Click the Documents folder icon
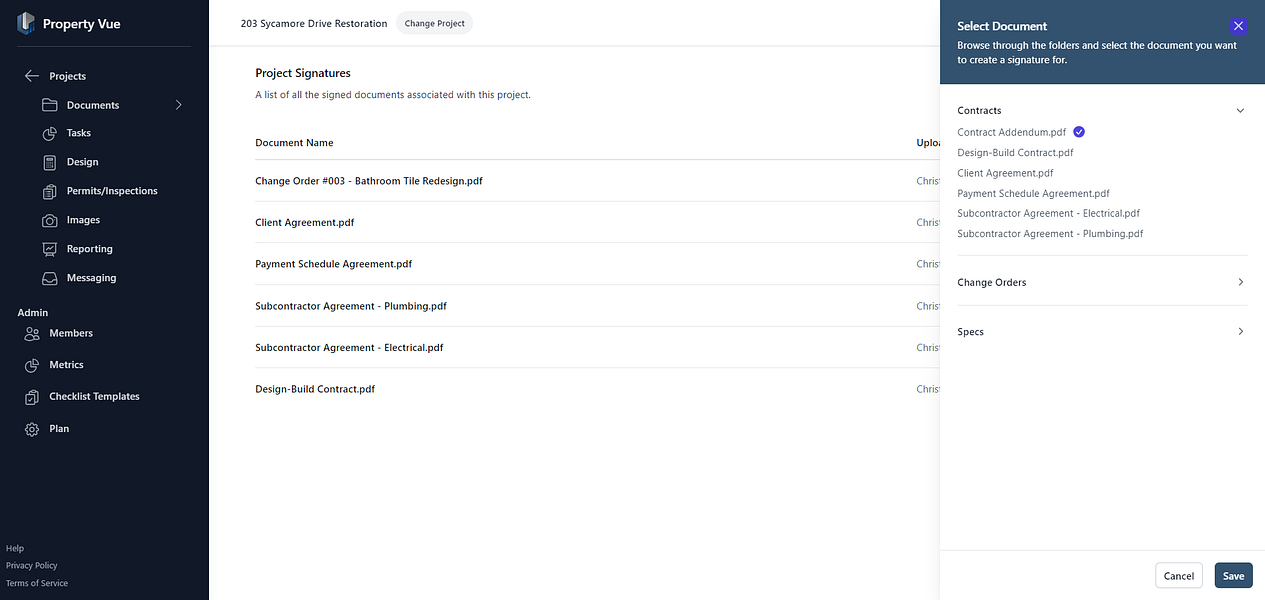The width and height of the screenshot is (1265, 600). coord(50,105)
